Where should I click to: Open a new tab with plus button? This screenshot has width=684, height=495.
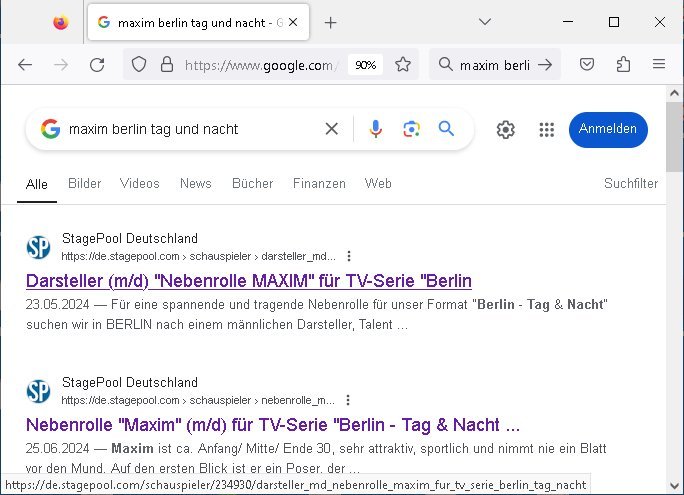331,23
